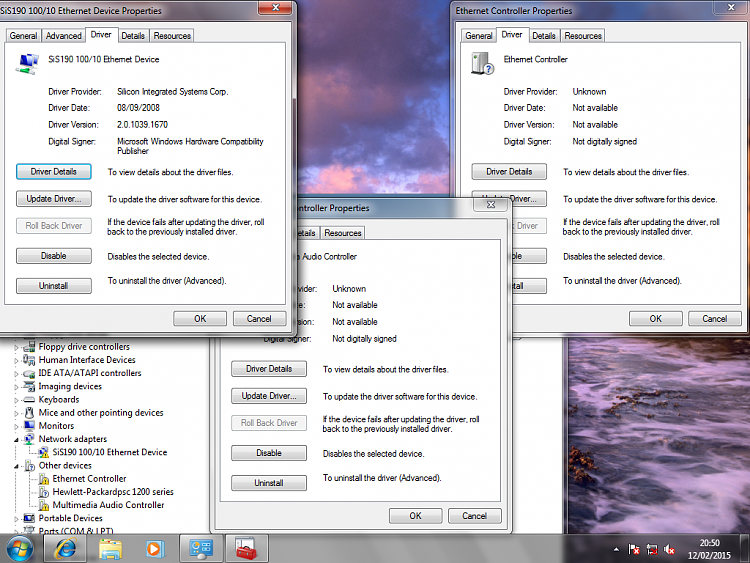The image size is (750, 563).
Task: Open the Details tab in Ethernet Controller Properties
Action: point(544,36)
